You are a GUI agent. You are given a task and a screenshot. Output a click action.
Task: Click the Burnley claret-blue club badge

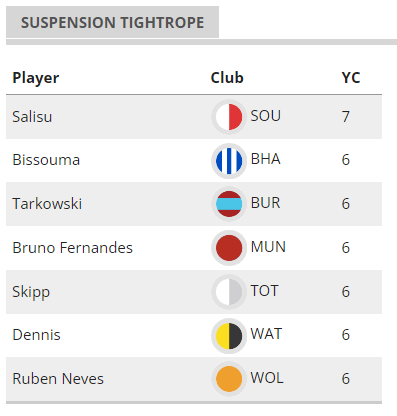click(x=229, y=204)
